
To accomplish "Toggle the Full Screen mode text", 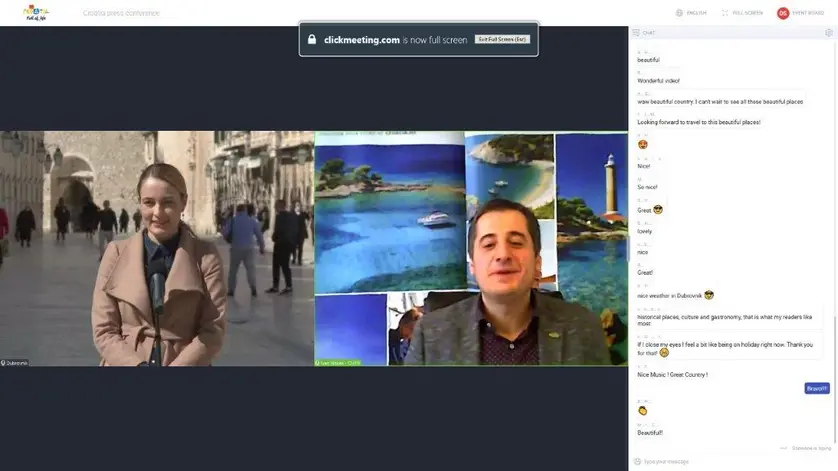I will [x=747, y=13].
